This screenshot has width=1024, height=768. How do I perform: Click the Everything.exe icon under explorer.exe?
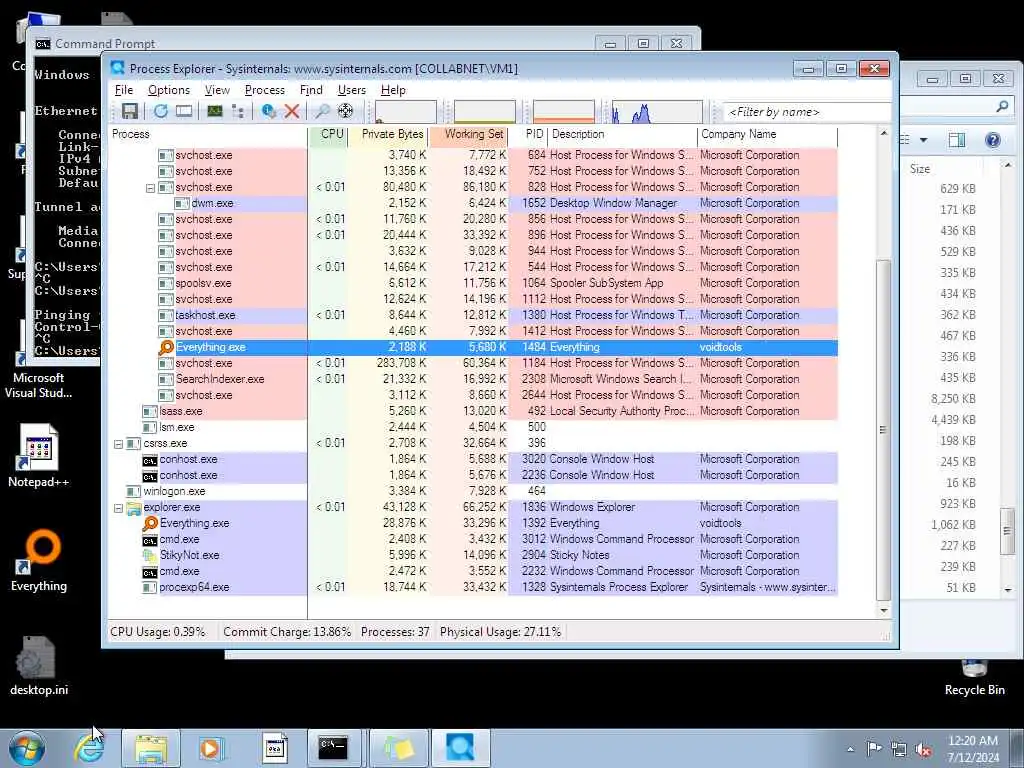click(x=150, y=523)
